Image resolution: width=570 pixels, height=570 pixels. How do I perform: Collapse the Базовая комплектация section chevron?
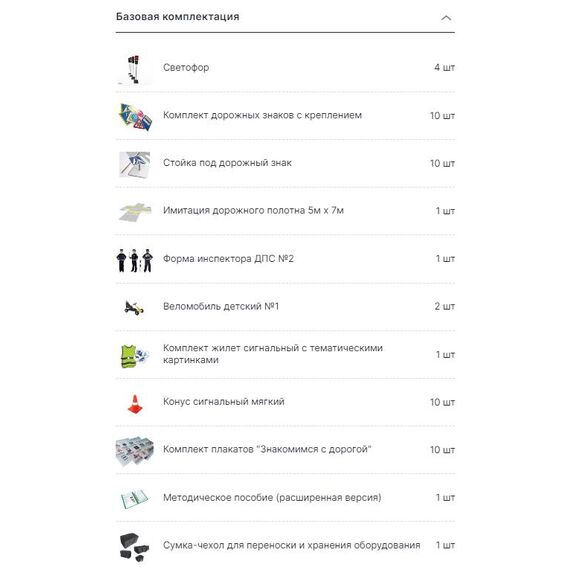click(446, 18)
